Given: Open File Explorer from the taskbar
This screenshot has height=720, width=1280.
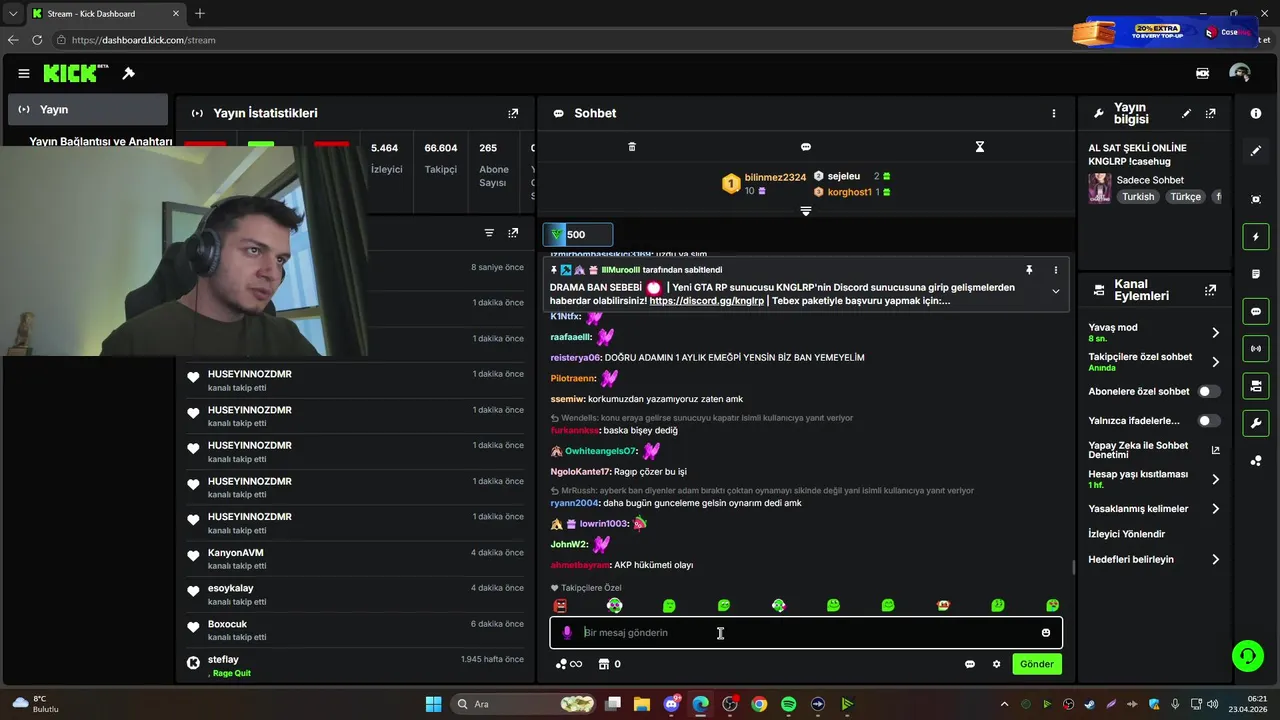Looking at the screenshot, I should (x=642, y=704).
